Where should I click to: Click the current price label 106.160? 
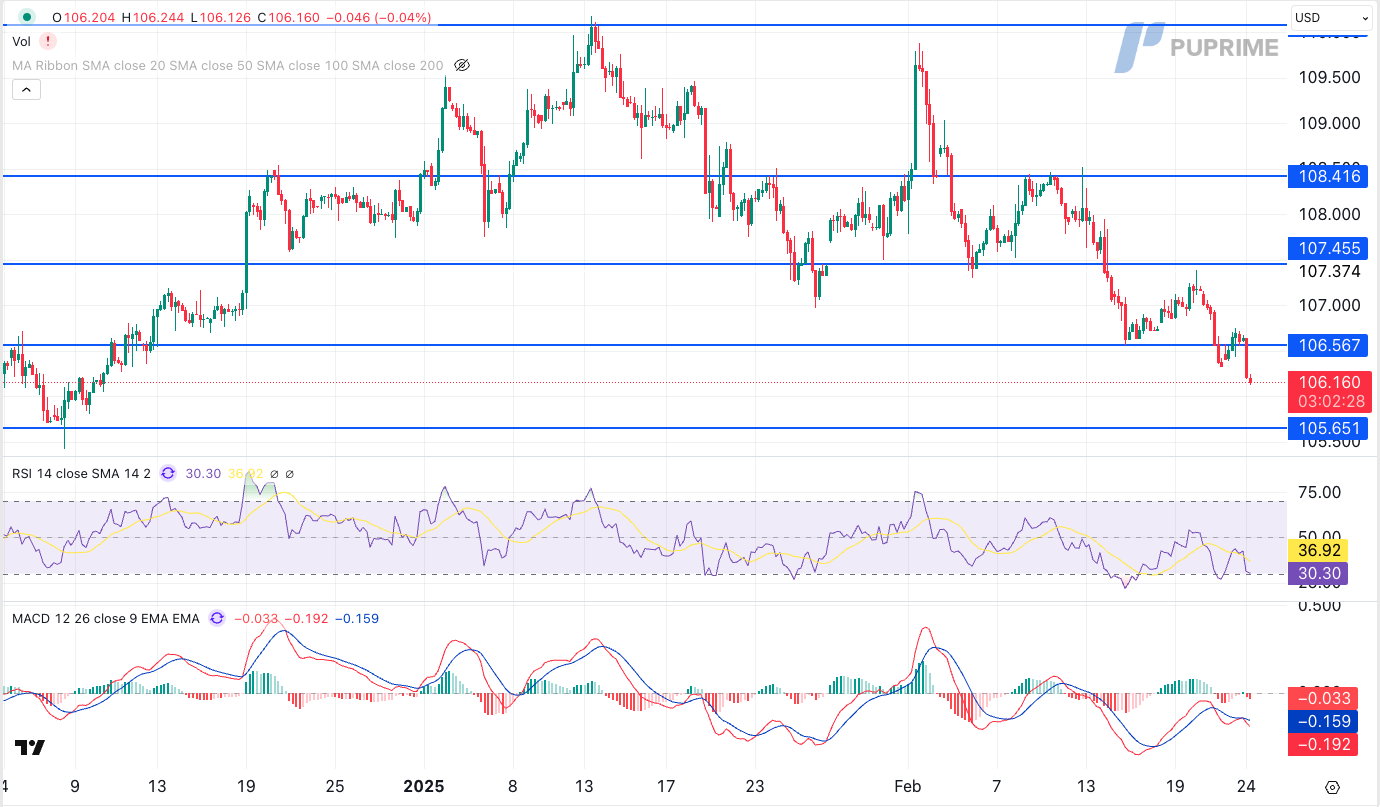tap(1330, 382)
